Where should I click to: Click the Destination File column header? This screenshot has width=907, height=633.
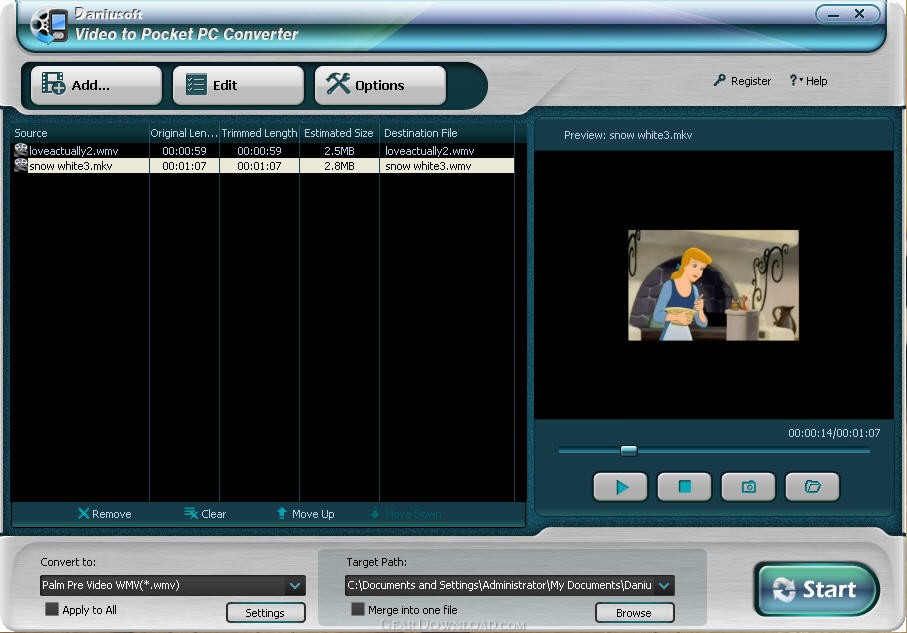447,133
